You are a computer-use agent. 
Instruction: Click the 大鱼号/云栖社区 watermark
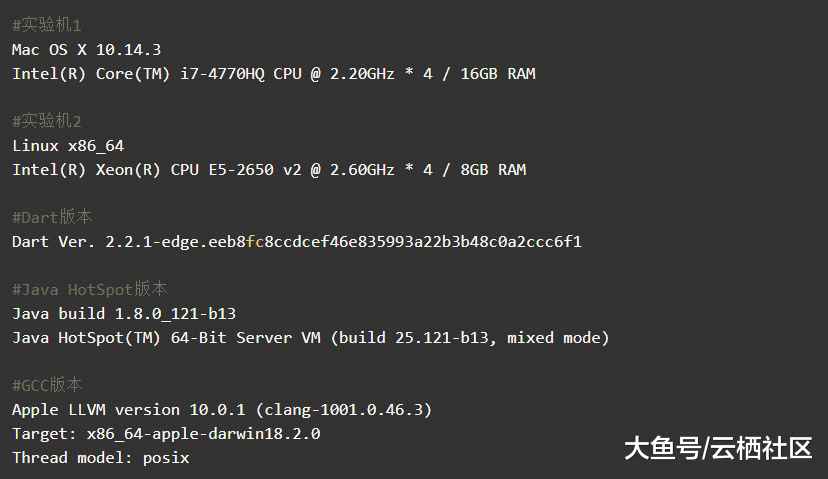[x=718, y=448]
